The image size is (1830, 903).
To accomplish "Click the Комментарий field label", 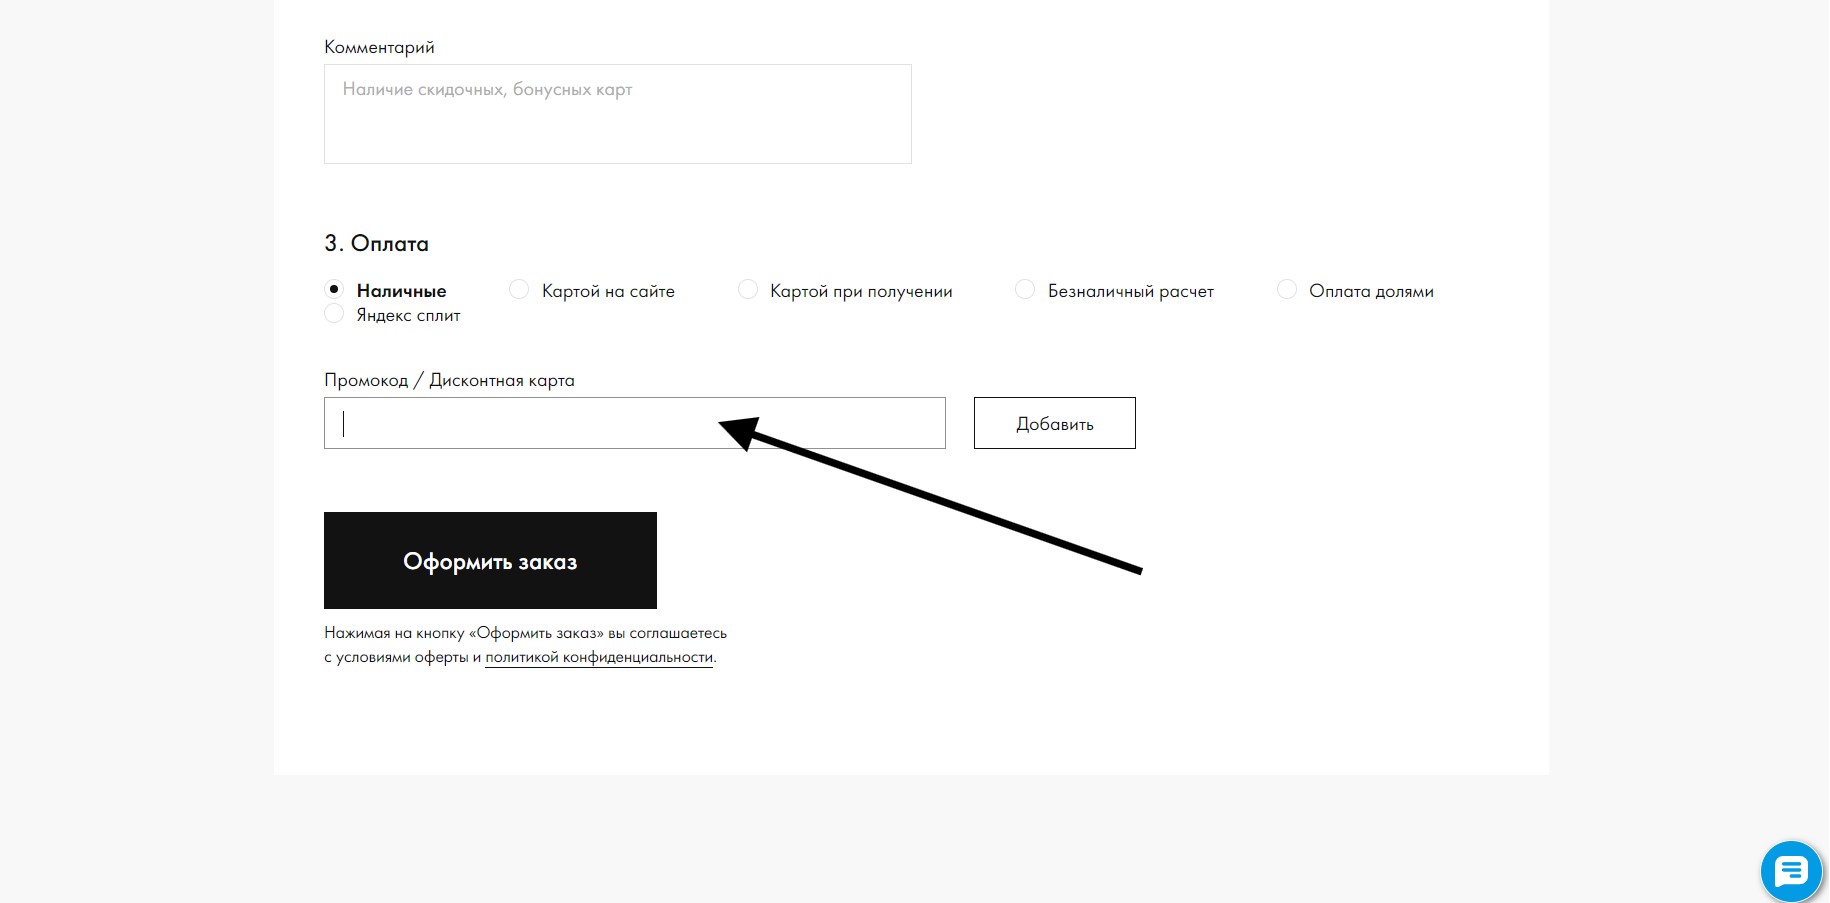I will click(x=379, y=47).
